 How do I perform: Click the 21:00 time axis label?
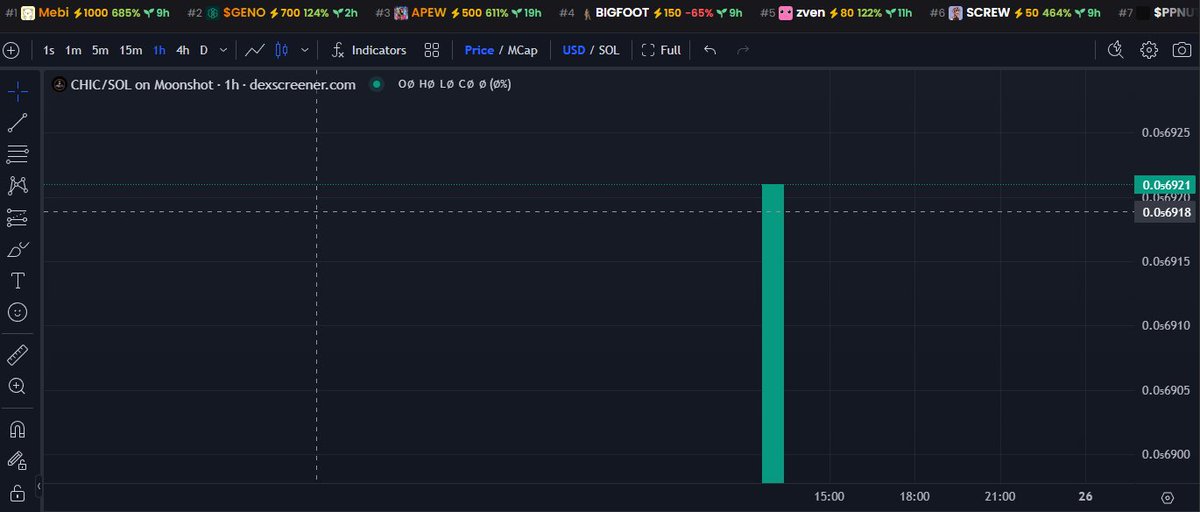click(x=1000, y=497)
